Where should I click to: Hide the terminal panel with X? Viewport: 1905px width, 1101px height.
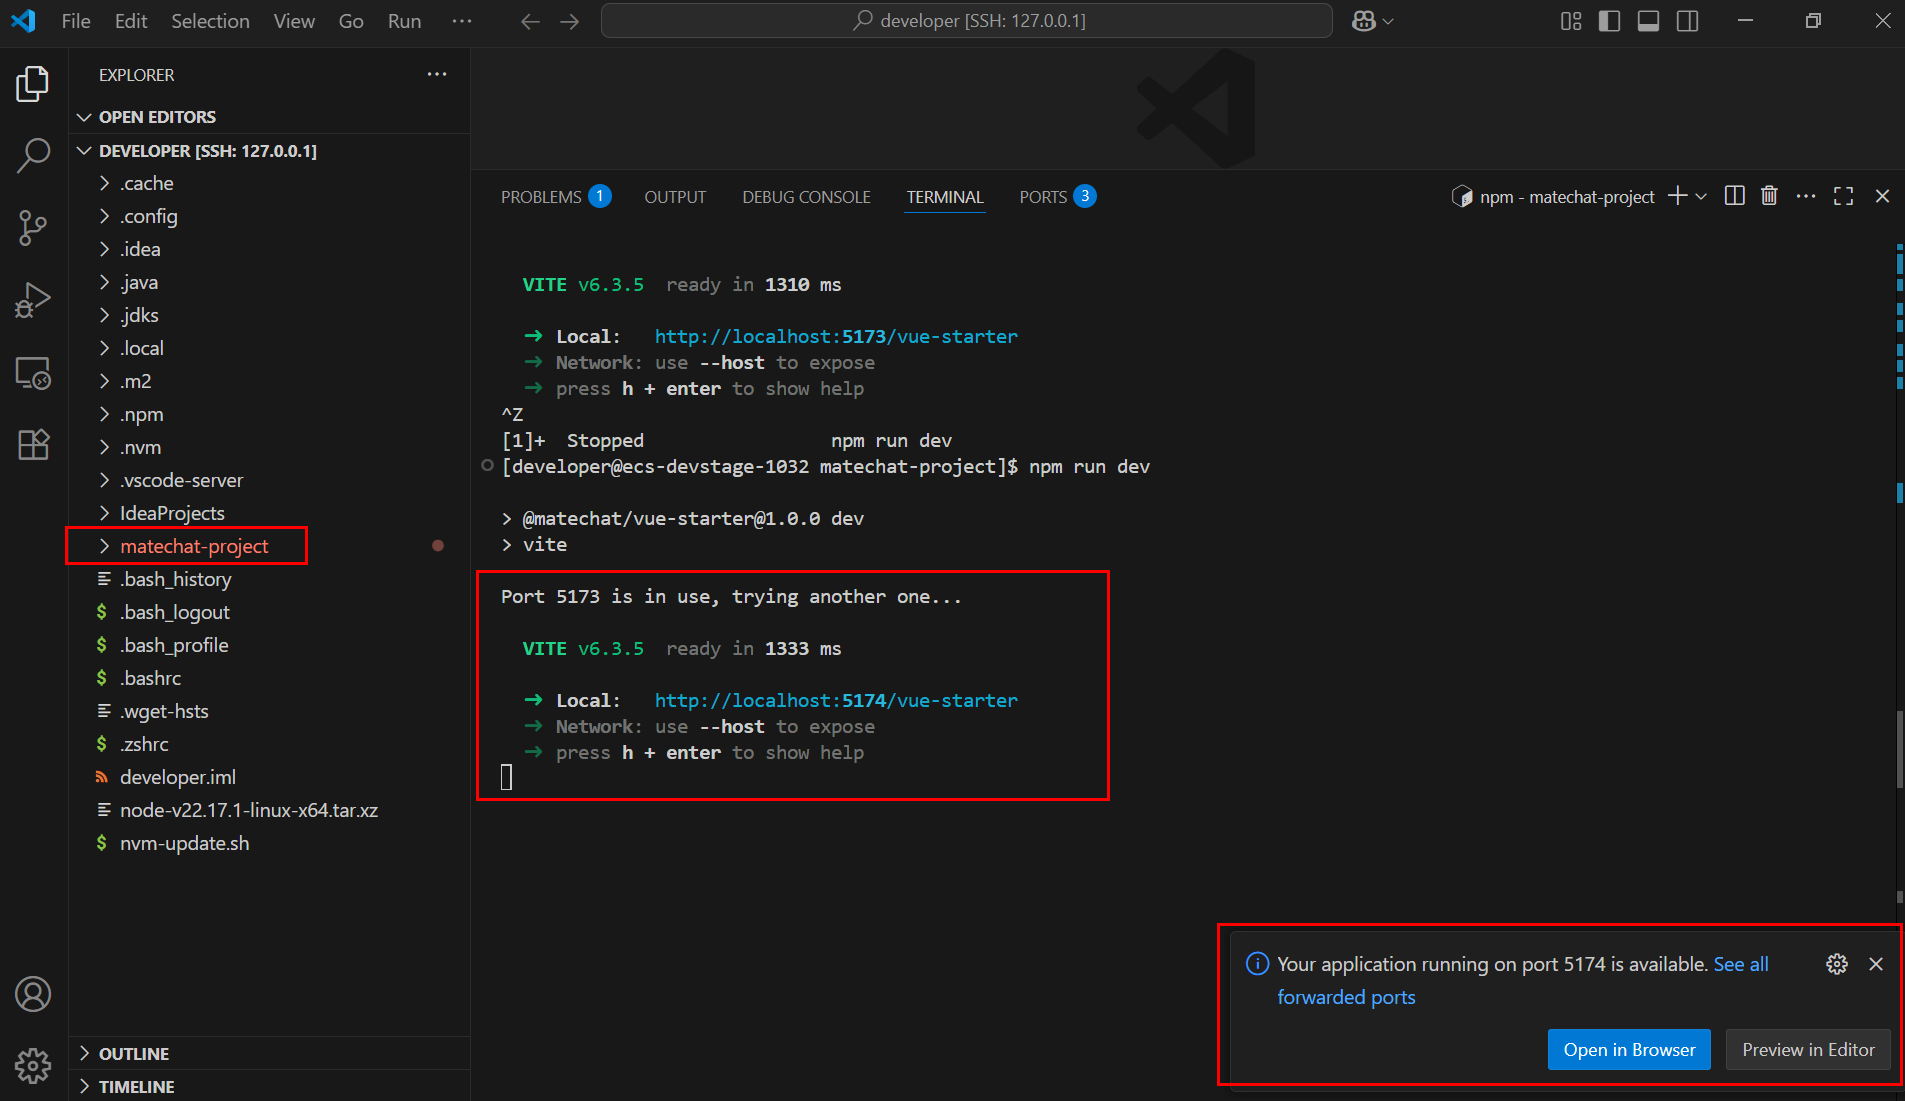(1882, 196)
